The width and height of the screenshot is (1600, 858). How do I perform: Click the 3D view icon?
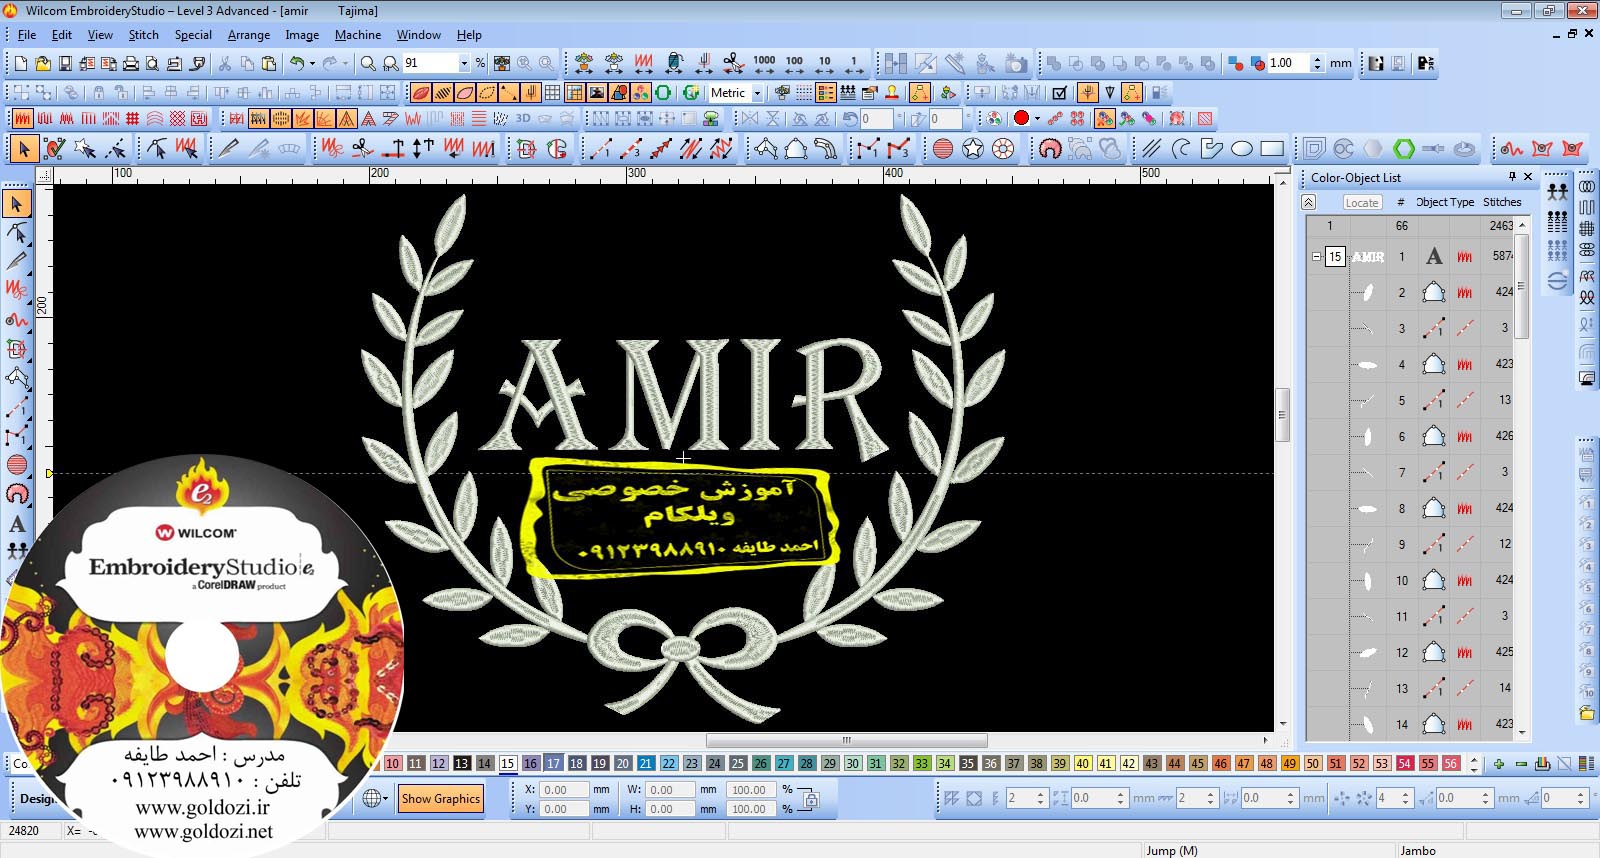(523, 118)
